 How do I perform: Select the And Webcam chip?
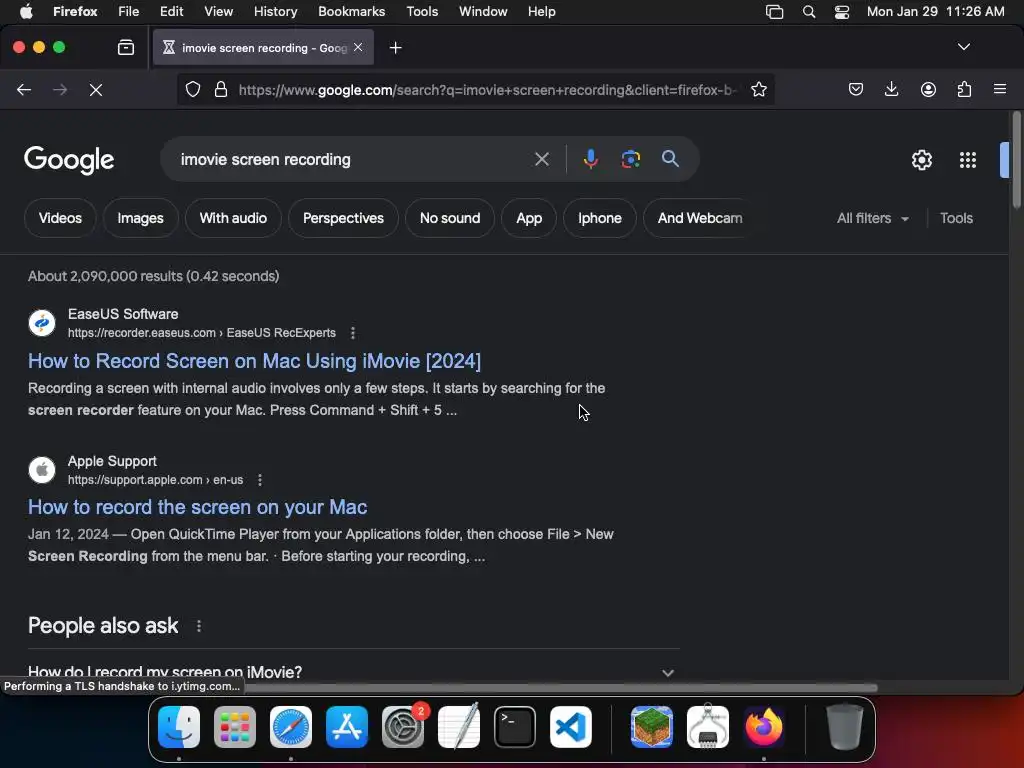[x=696, y=218]
